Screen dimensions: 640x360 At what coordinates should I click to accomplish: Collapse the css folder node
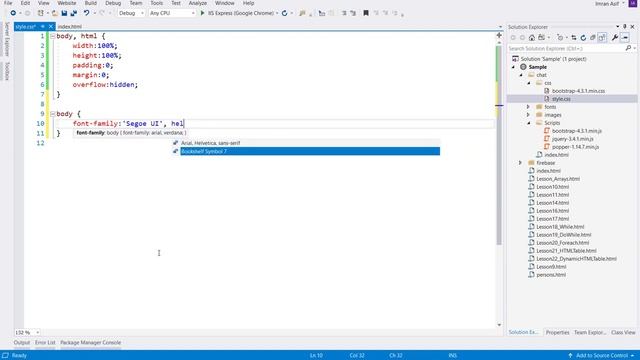click(x=529, y=83)
